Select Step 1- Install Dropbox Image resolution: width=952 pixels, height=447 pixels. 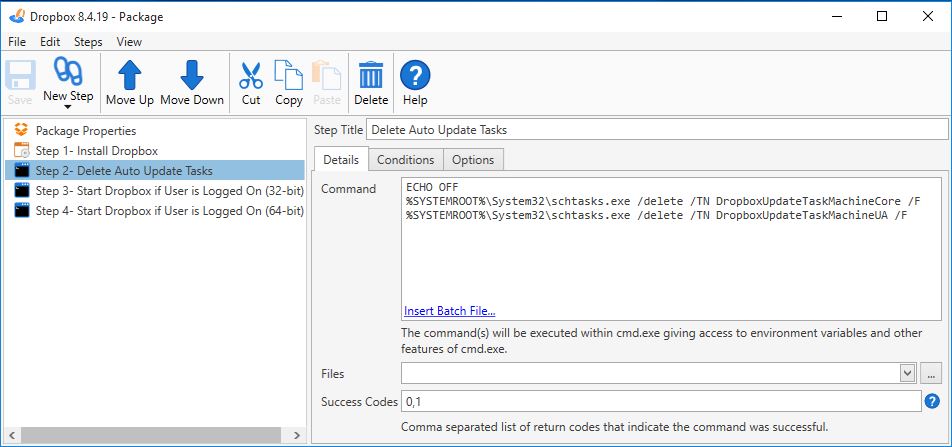97,151
